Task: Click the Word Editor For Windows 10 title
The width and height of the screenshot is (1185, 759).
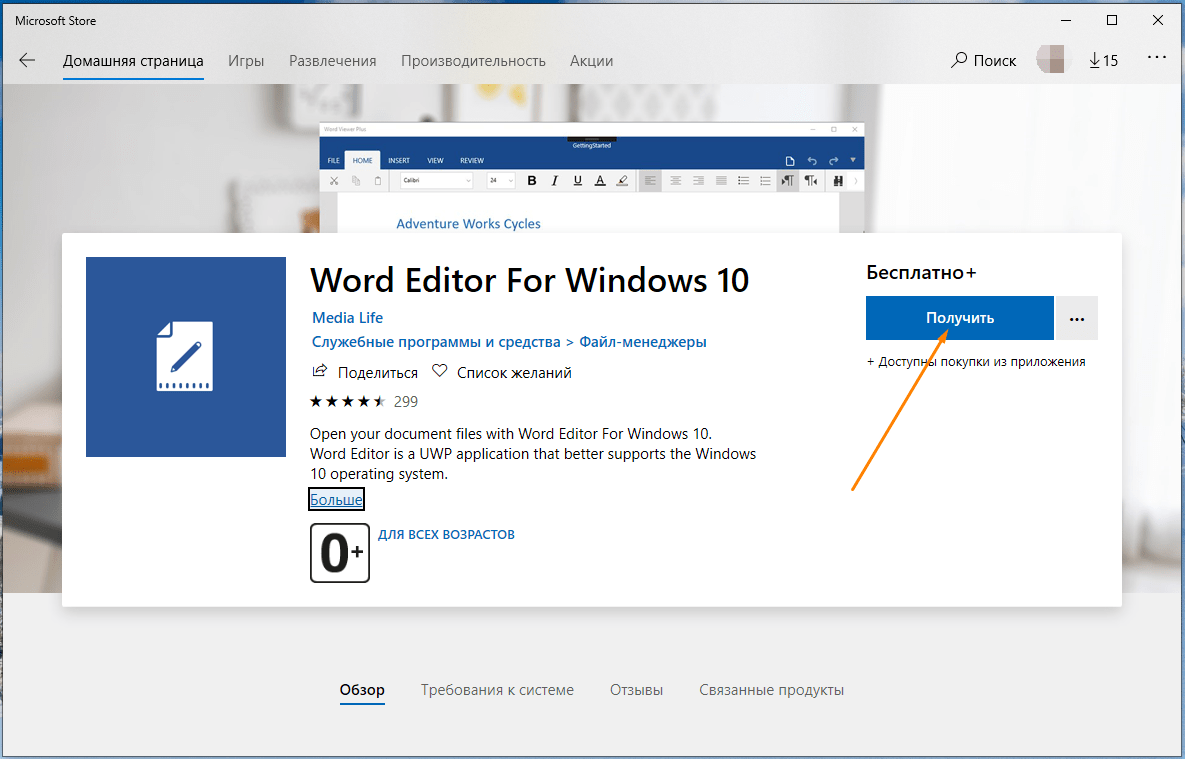Action: pyautogui.click(x=530, y=280)
